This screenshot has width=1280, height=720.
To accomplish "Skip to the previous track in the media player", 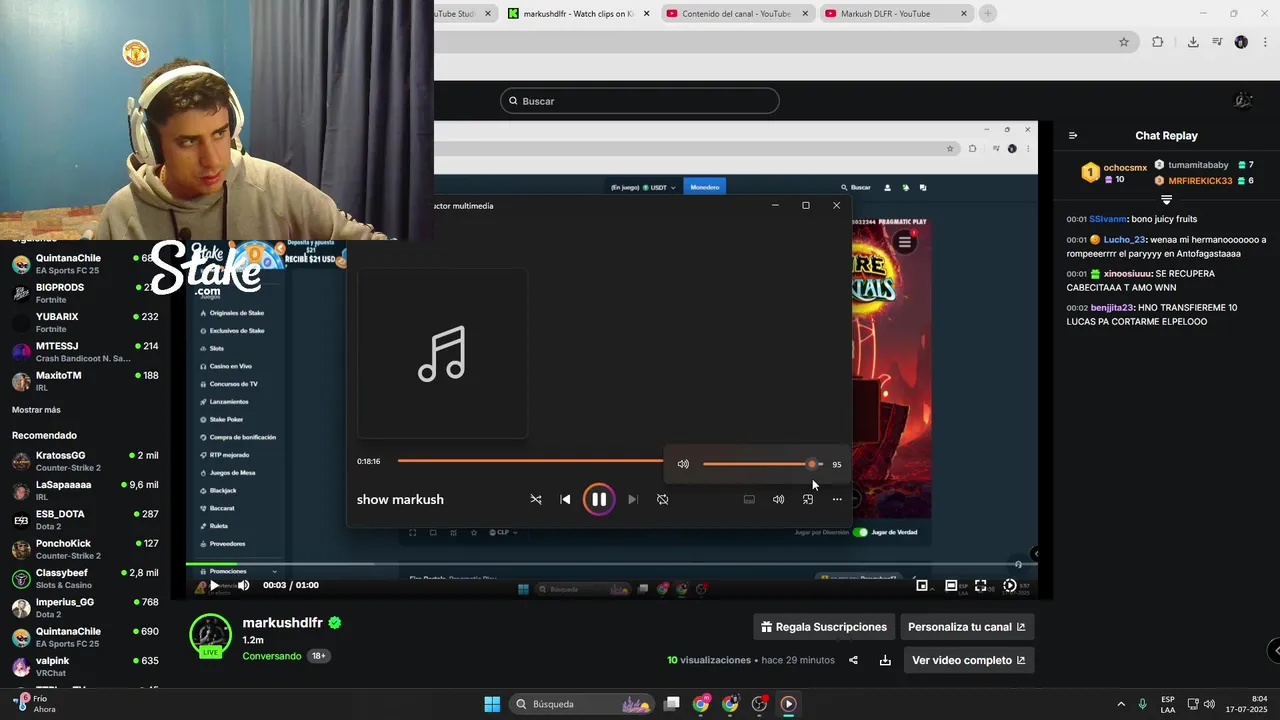I will coord(565,499).
